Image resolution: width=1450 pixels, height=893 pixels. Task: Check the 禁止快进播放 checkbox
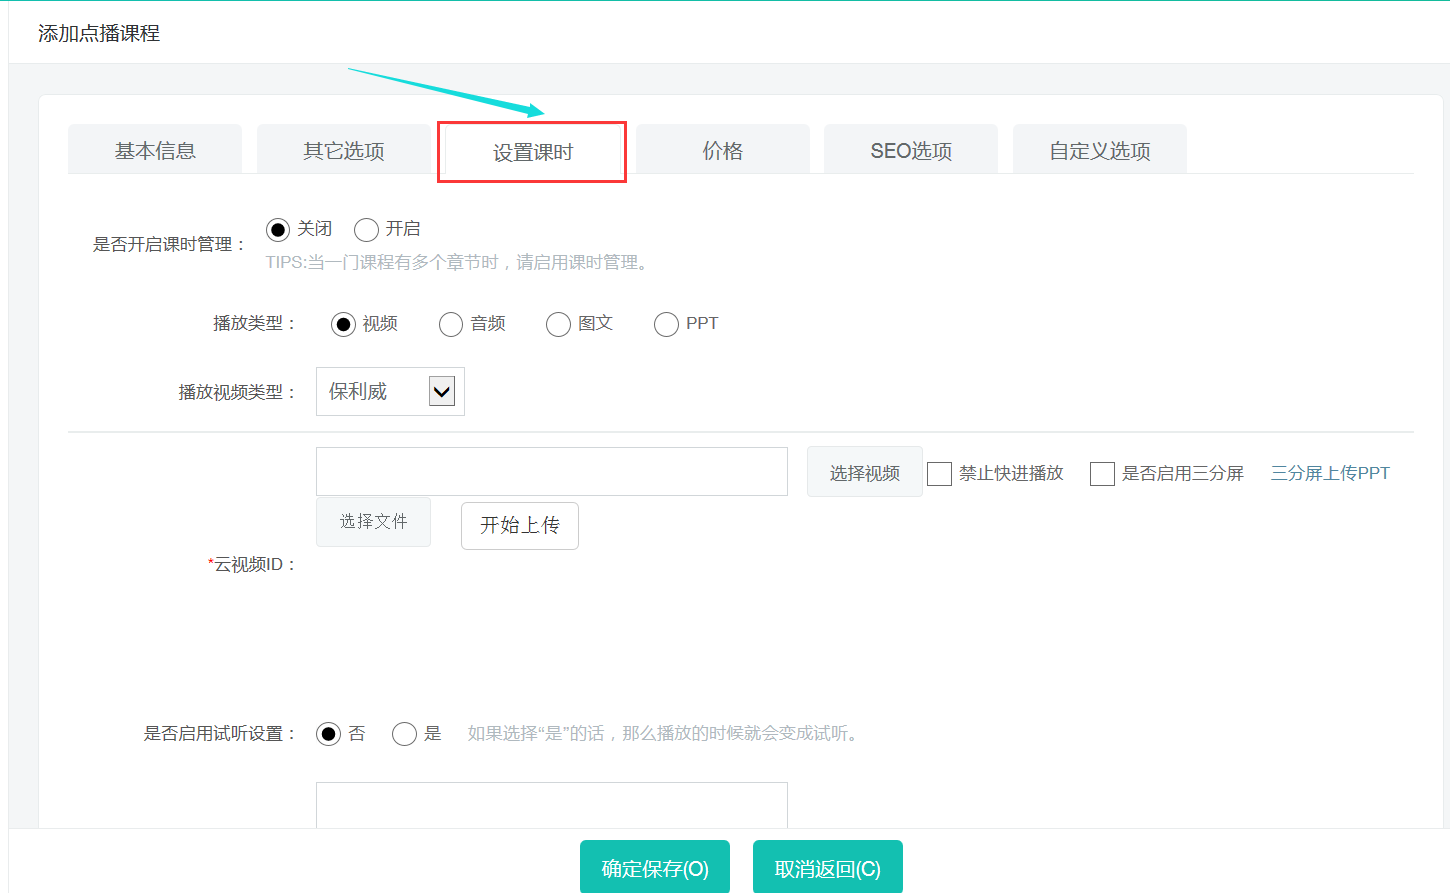click(939, 474)
